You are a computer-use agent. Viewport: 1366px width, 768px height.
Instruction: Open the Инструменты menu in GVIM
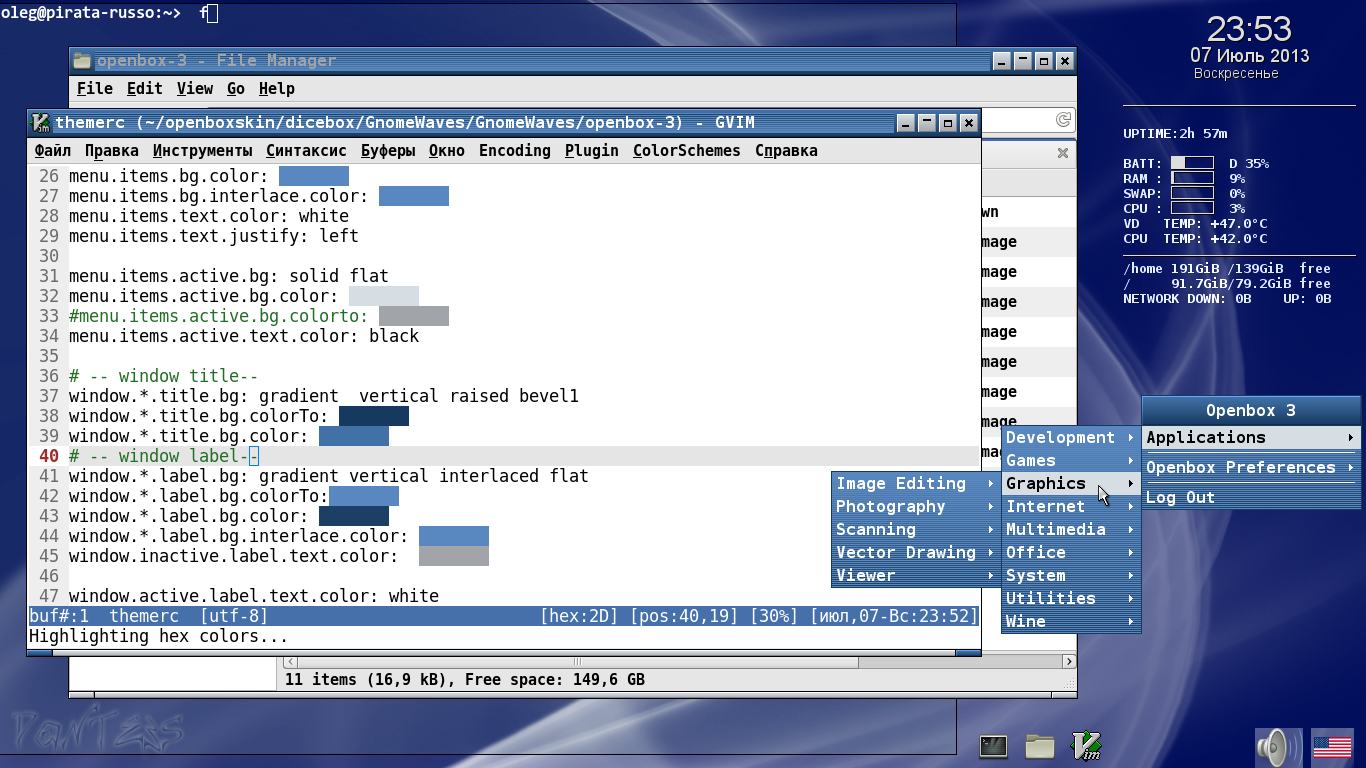tap(202, 151)
